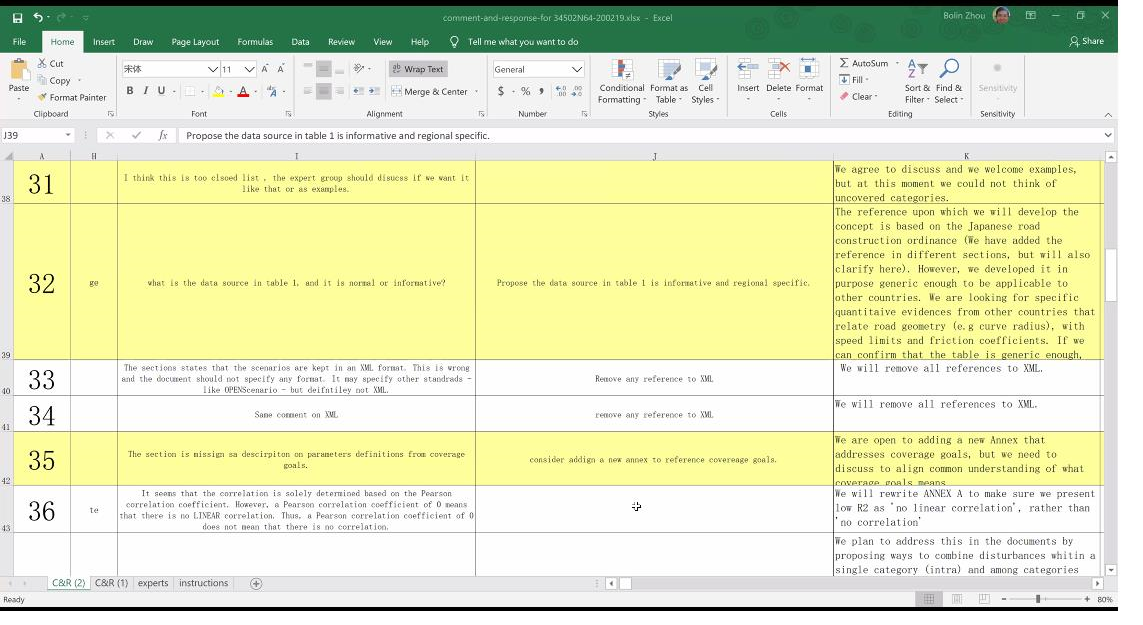Open the Name Box dropdown arrow

(x=68, y=135)
